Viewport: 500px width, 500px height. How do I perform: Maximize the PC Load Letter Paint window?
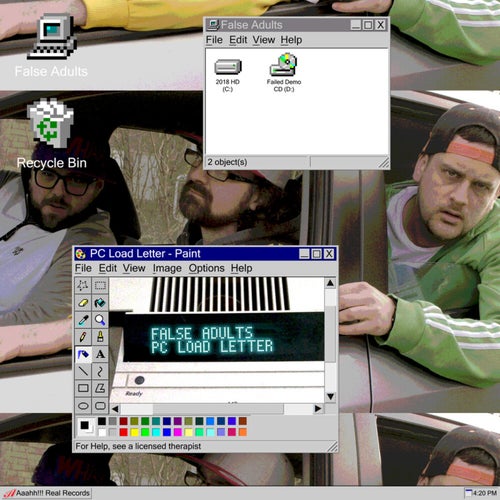click(316, 254)
